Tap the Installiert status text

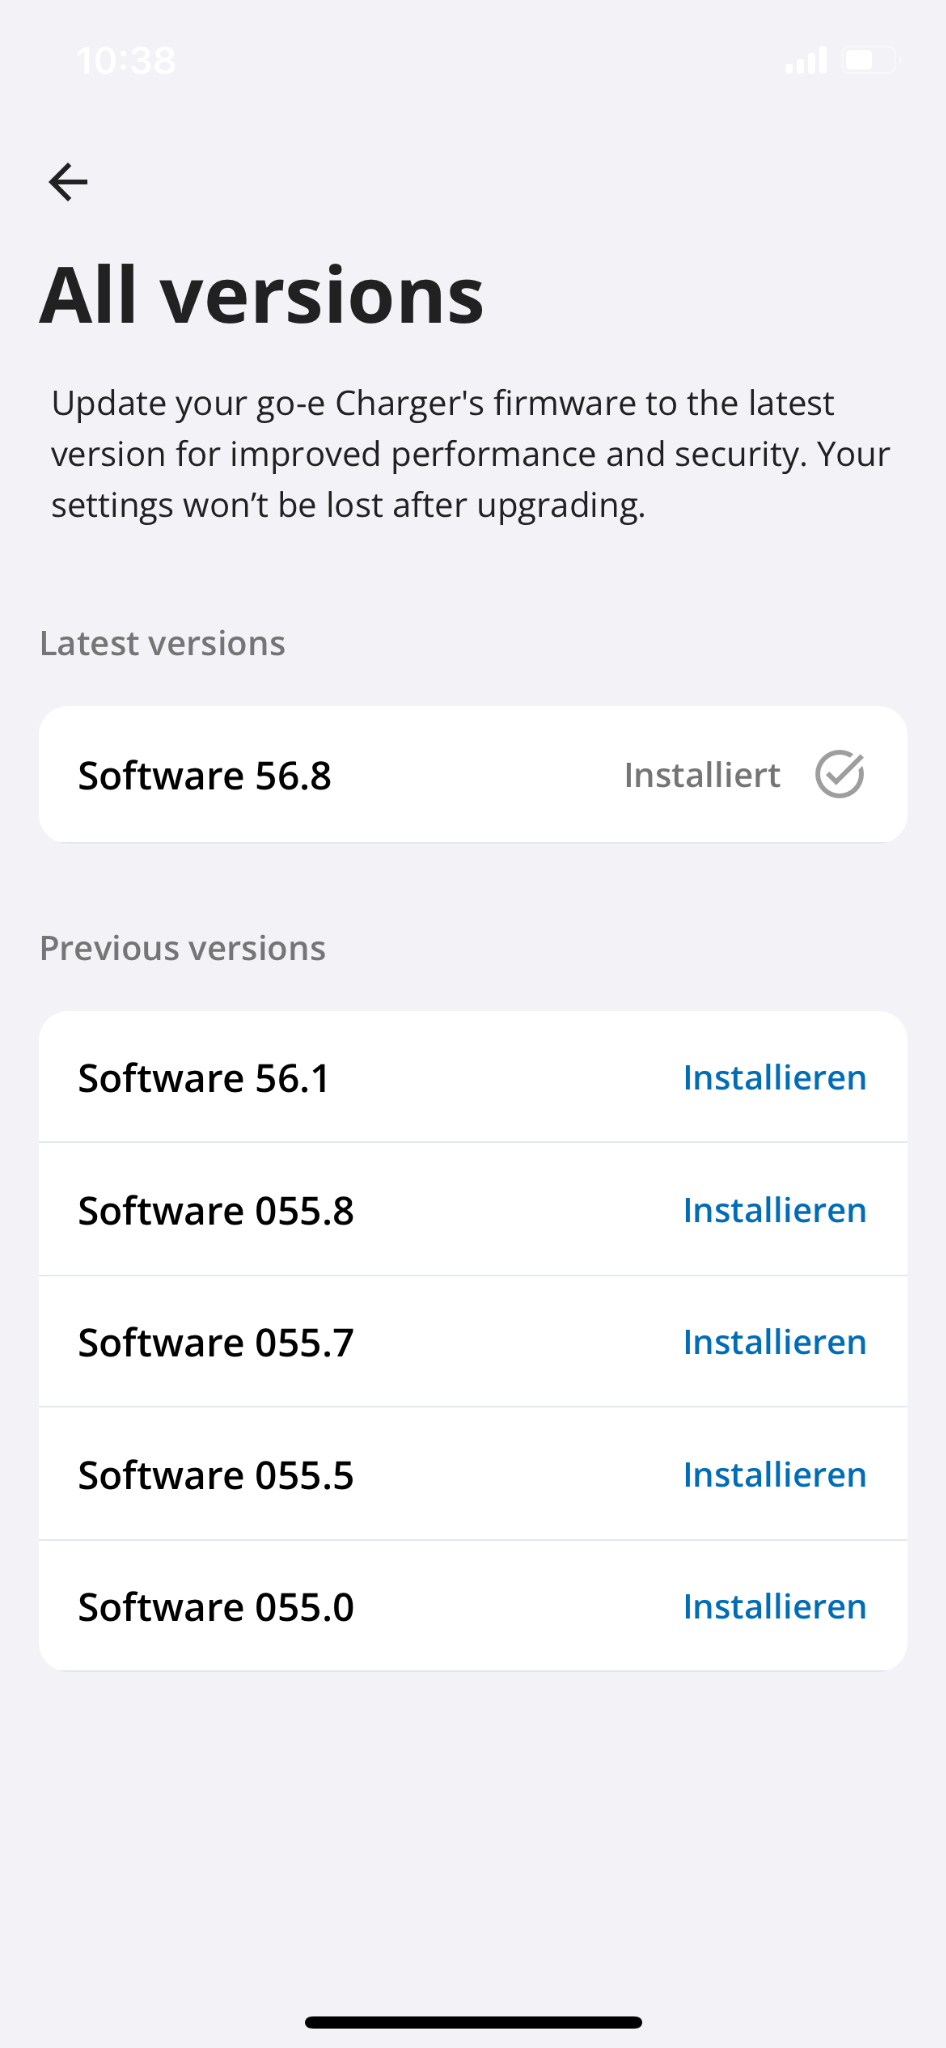[702, 775]
